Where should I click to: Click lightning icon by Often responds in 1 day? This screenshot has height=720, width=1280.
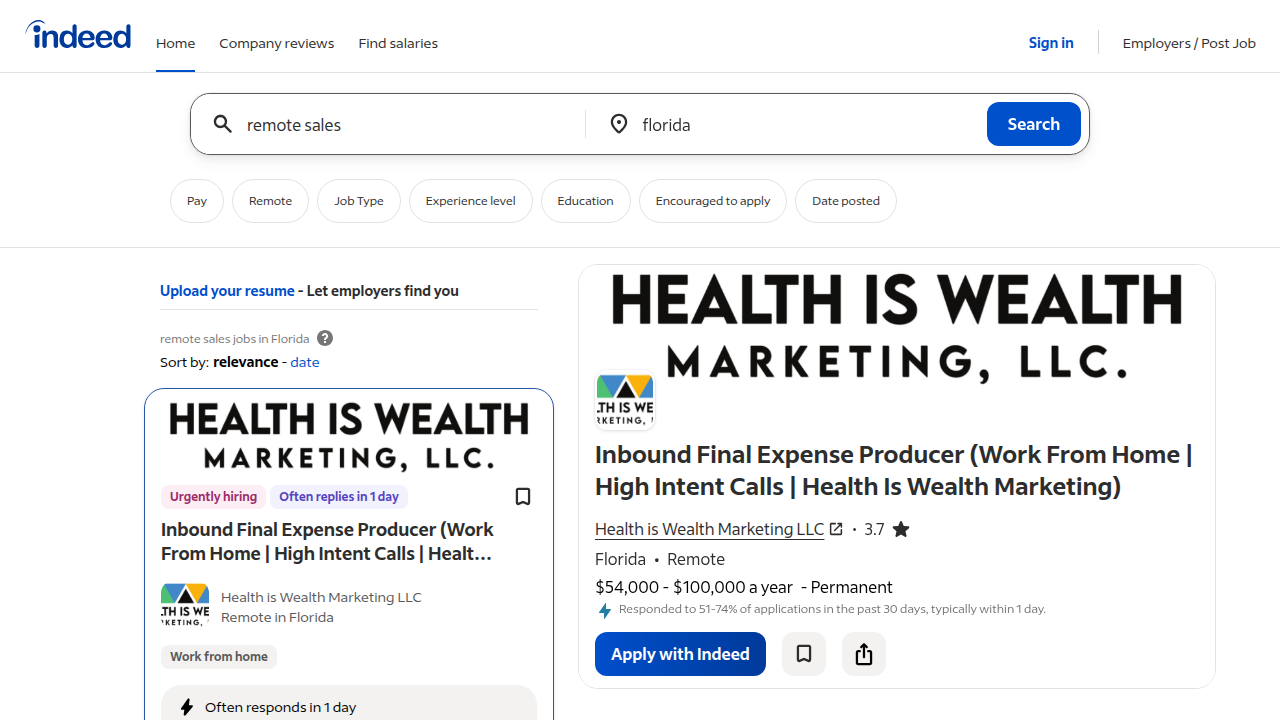(x=186, y=707)
